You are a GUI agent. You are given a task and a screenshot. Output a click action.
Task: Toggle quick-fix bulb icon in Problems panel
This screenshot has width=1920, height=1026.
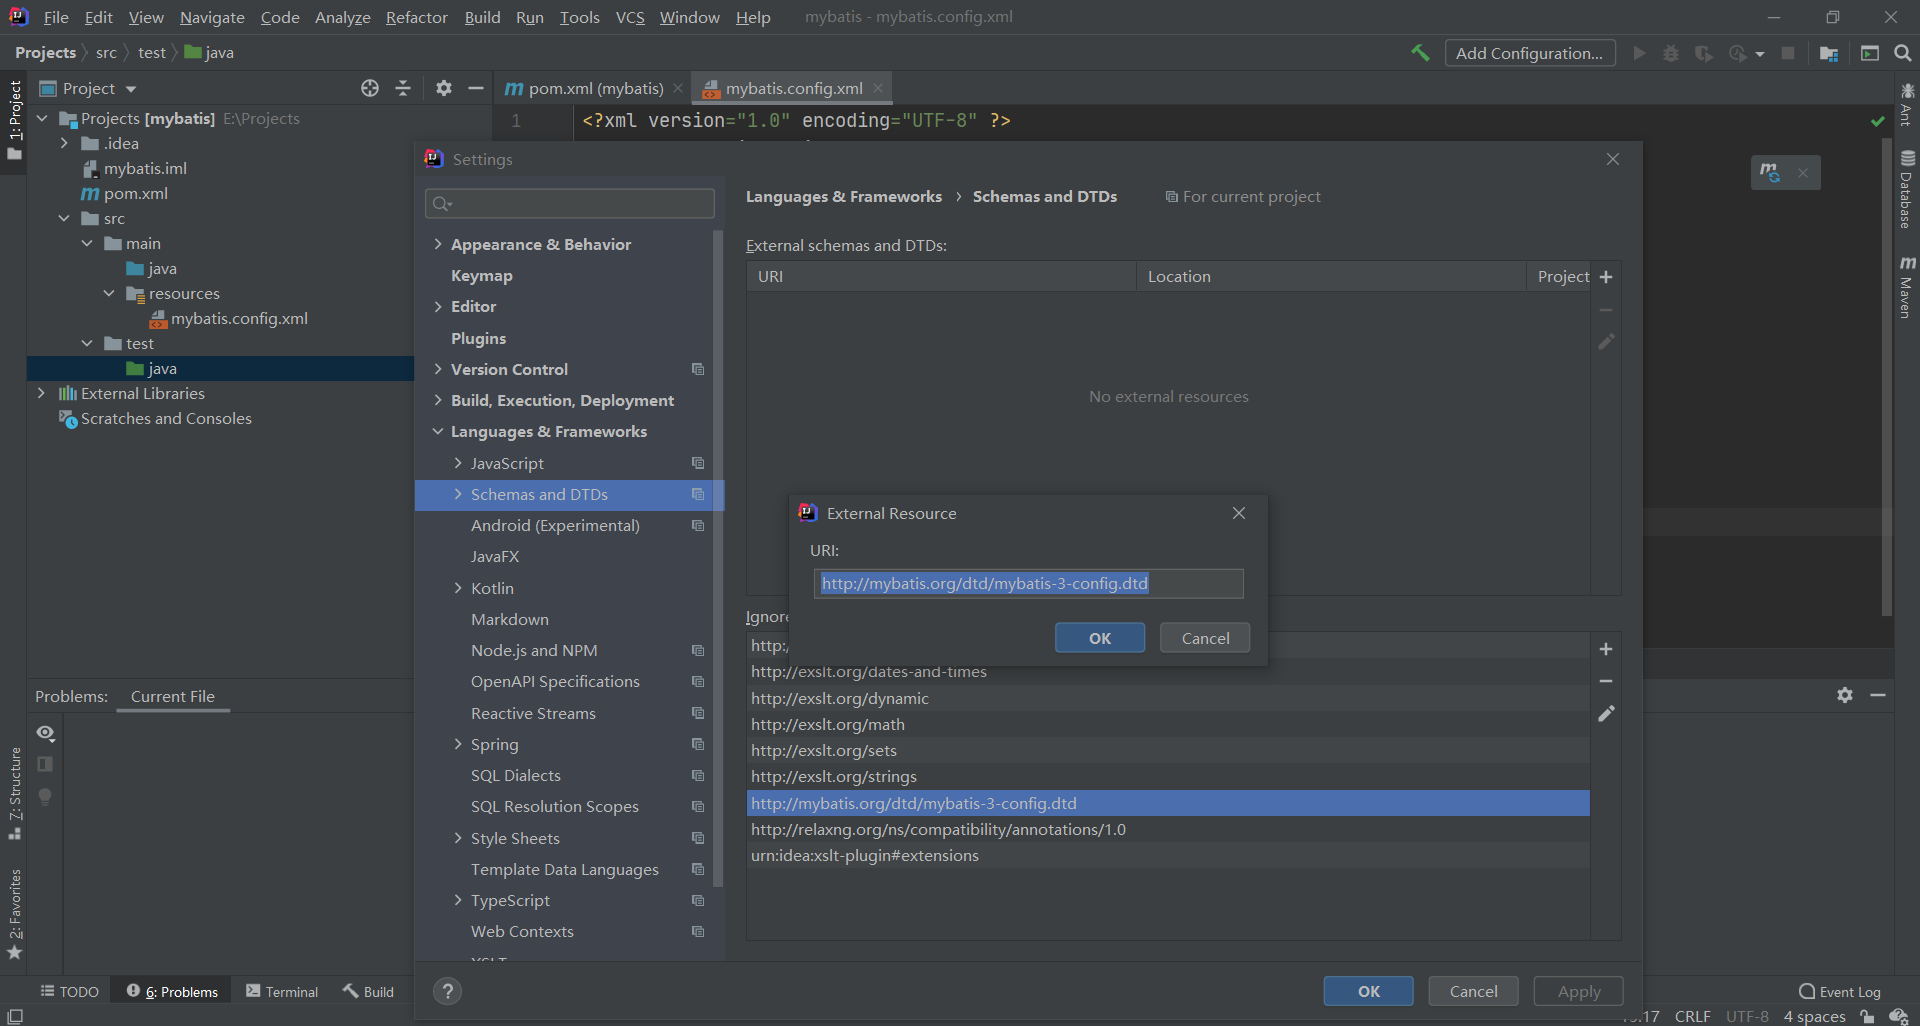pos(45,796)
